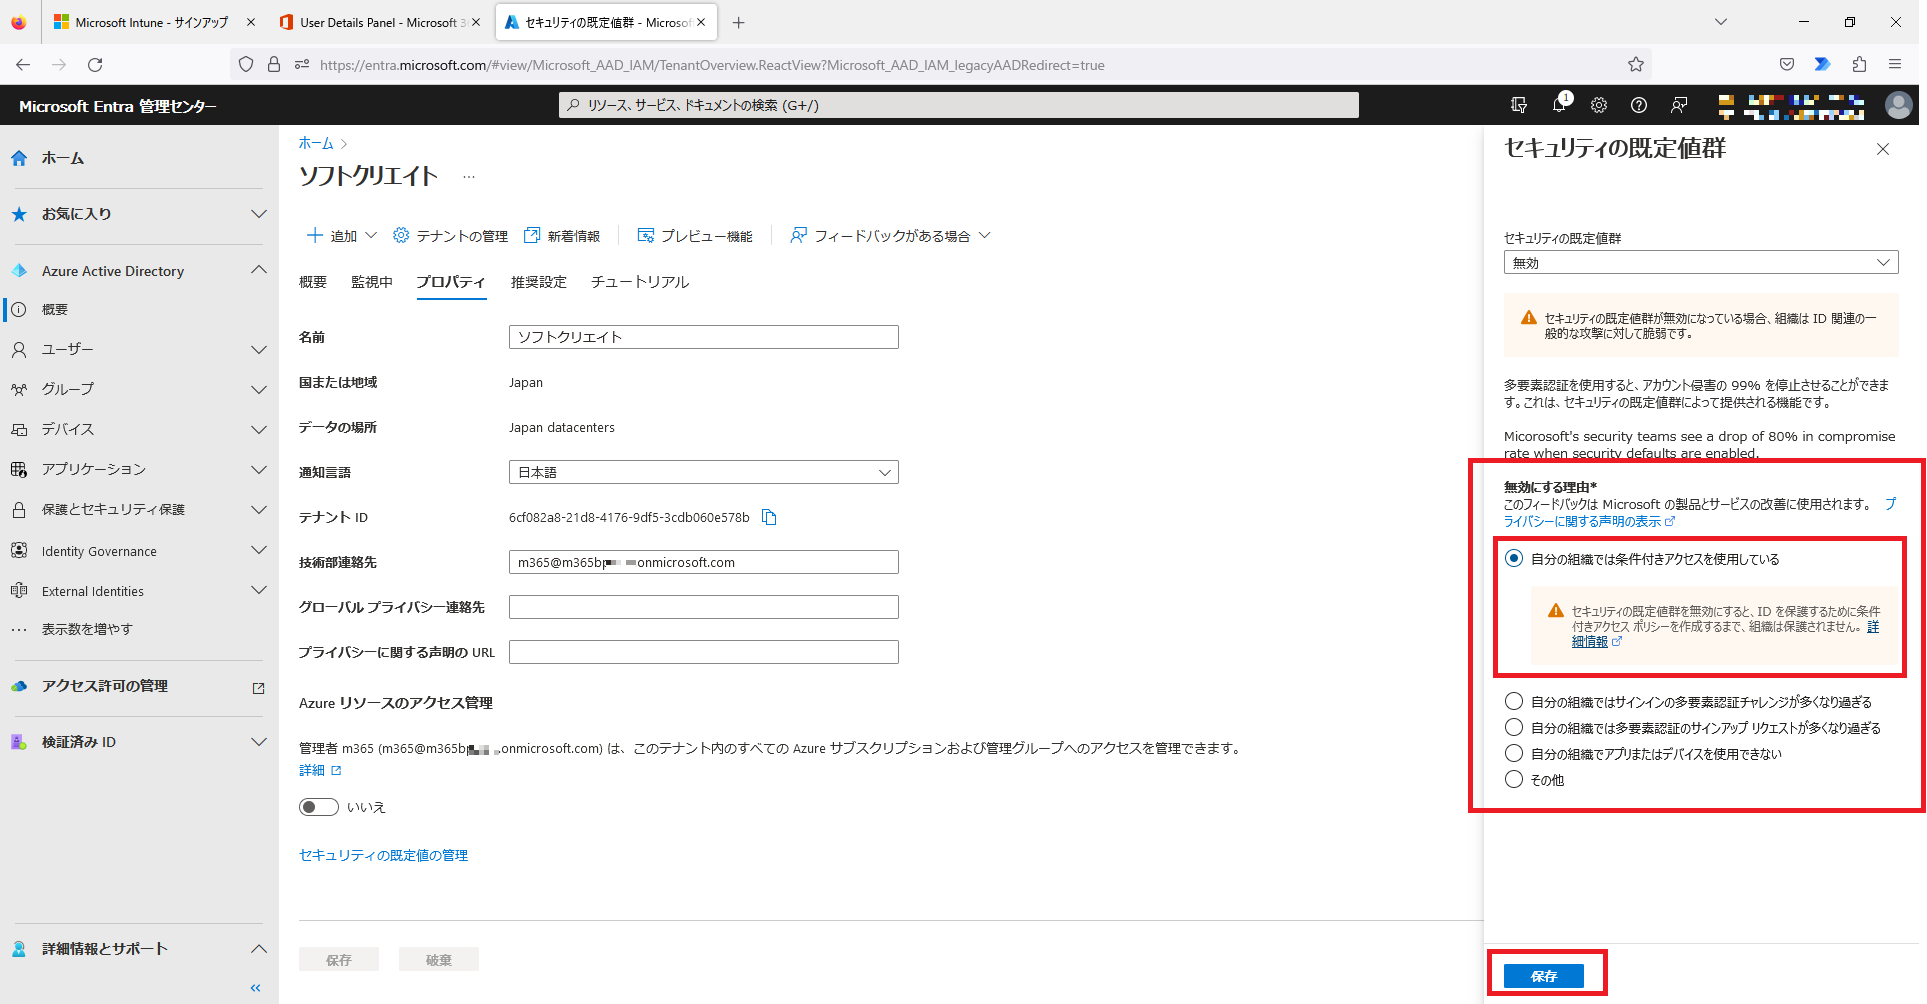
Task: Click 表示数を増やす in sidebar
Action: pos(87,629)
